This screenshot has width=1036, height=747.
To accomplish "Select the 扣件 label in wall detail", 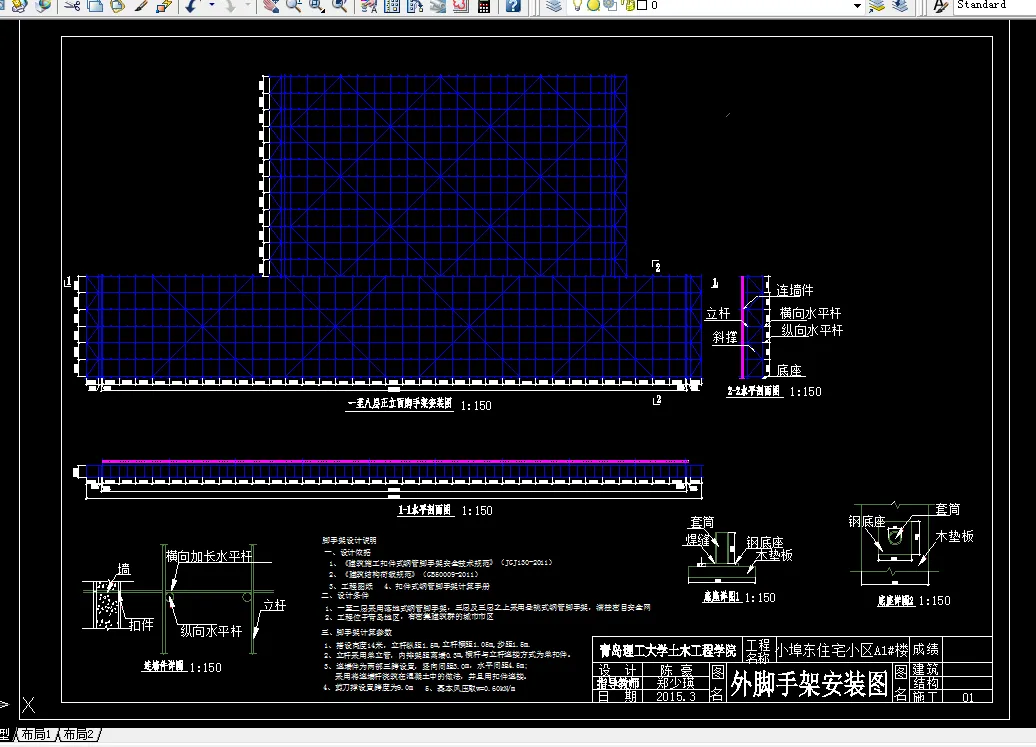I will (141, 625).
